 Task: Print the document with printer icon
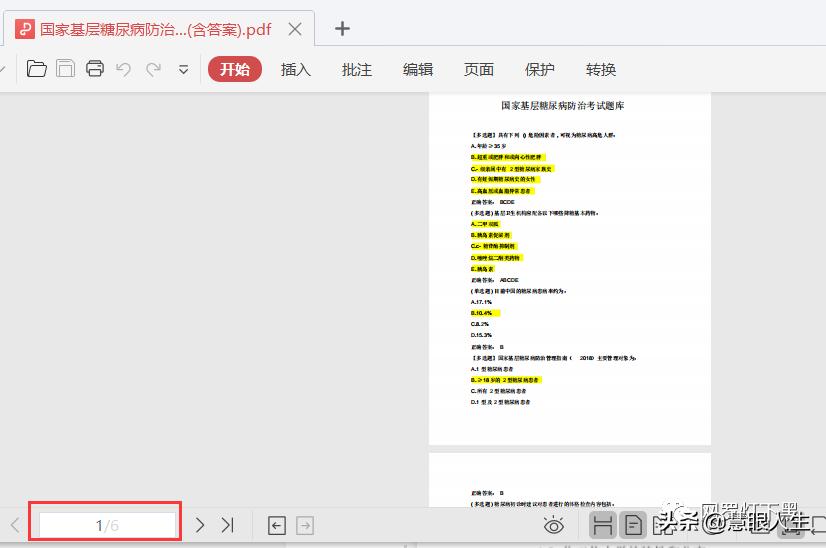[95, 69]
